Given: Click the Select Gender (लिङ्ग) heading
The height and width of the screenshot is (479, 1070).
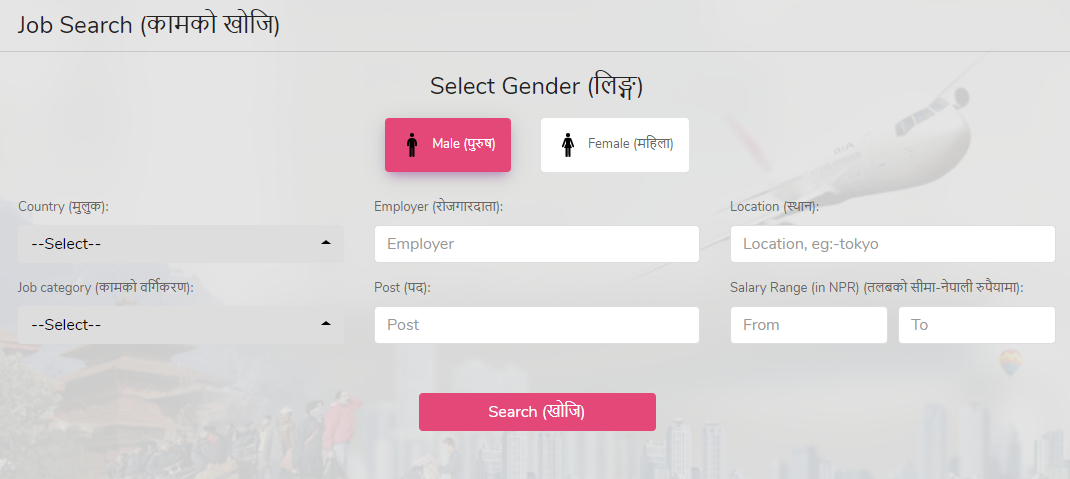Looking at the screenshot, I should (536, 86).
